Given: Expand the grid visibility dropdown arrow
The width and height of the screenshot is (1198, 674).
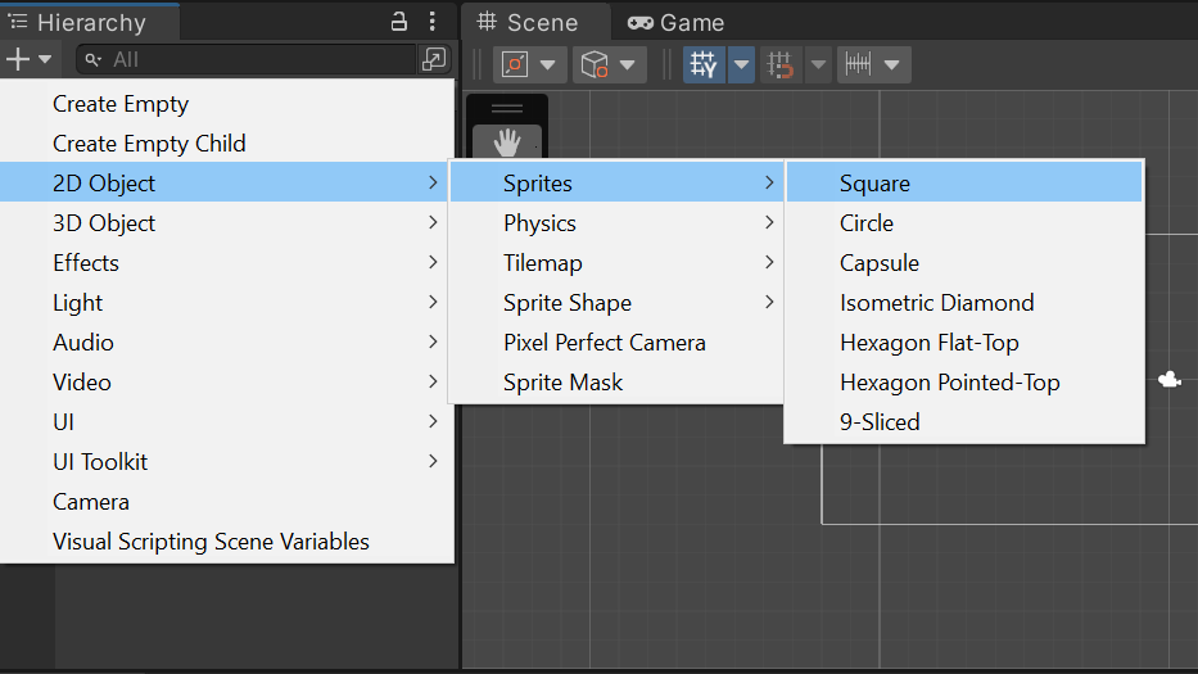Looking at the screenshot, I should pos(741,64).
